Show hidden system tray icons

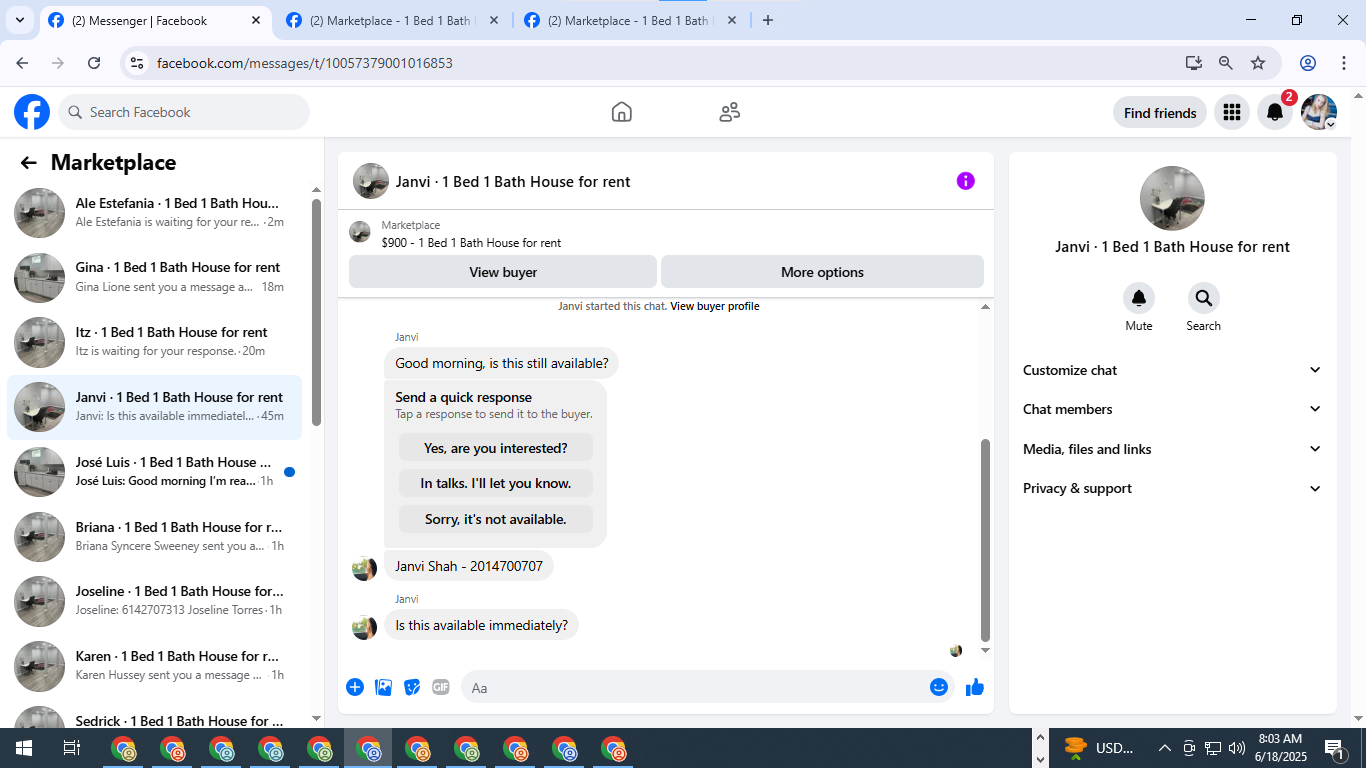pyautogui.click(x=1164, y=748)
